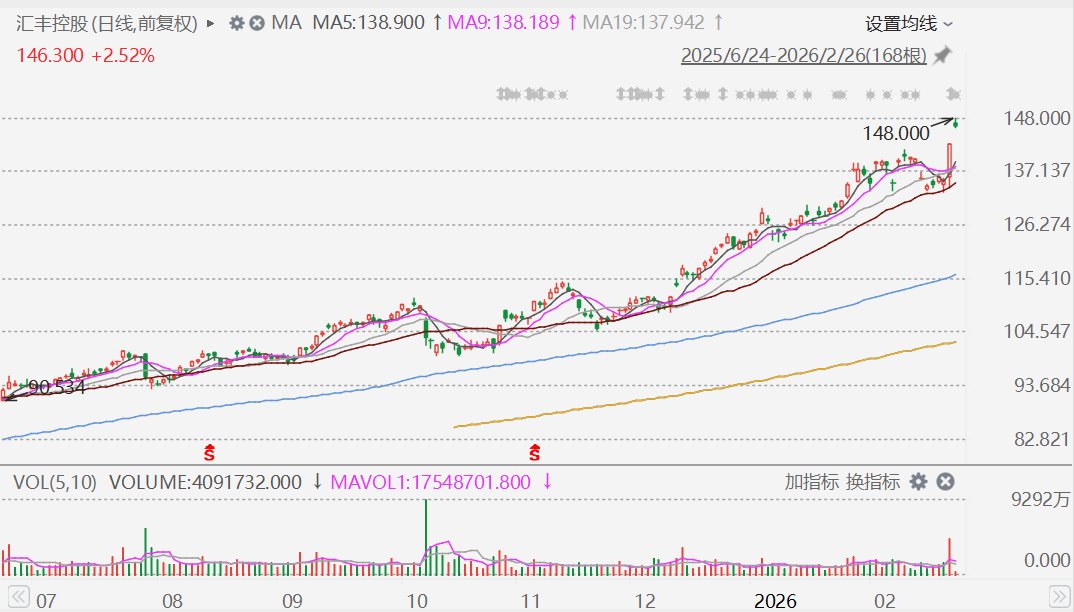The image size is (1074, 612).
Task: Open date range 2025/6/24-2026/2/26 selector
Action: (x=803, y=56)
